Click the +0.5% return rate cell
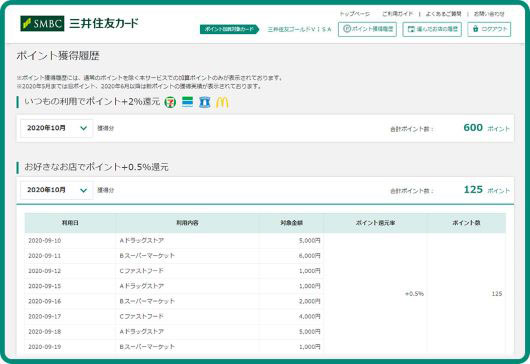This screenshot has width=530, height=364. tap(414, 294)
